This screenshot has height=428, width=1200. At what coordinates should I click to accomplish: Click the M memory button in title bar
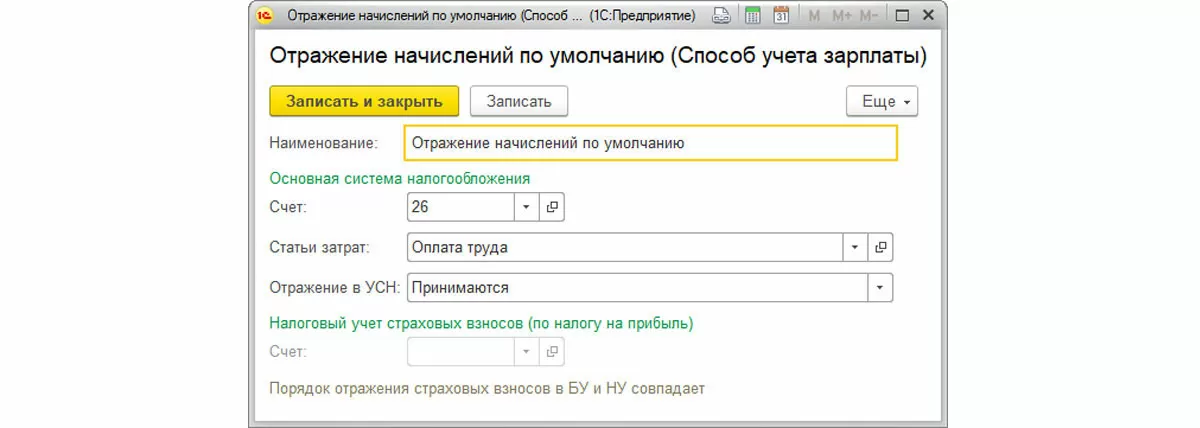(814, 16)
